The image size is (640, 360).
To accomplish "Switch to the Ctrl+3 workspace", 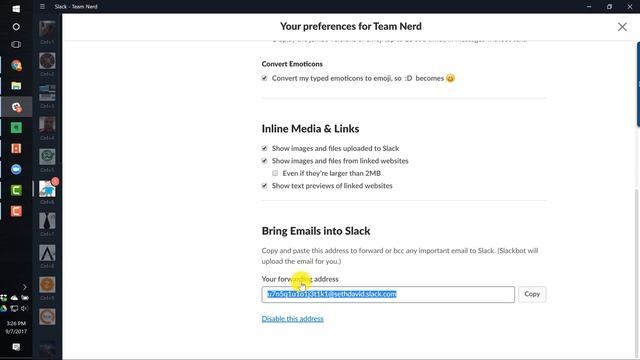I will (x=47, y=93).
